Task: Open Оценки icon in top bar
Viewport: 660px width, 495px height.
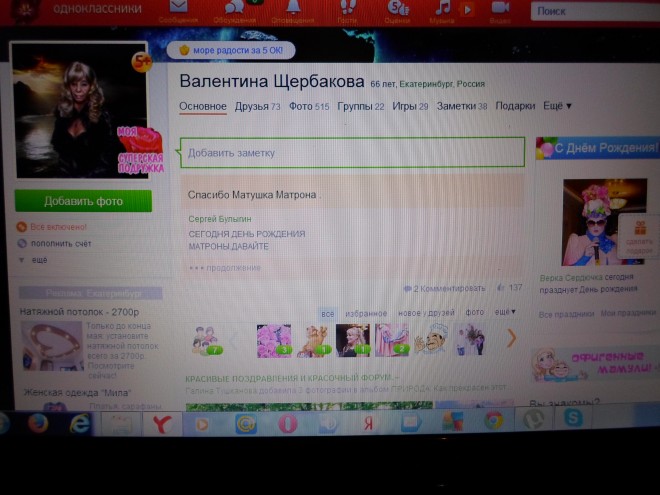Action: coord(398,7)
